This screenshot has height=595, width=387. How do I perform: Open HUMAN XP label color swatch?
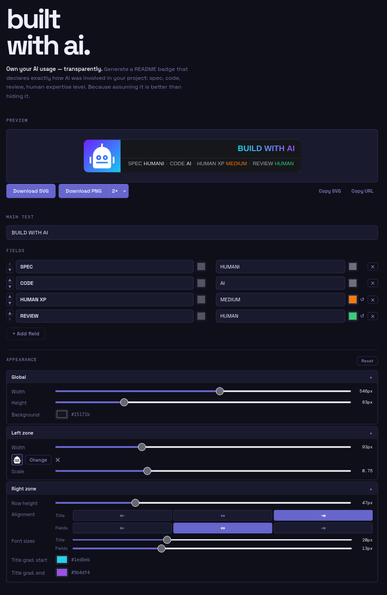201,299
